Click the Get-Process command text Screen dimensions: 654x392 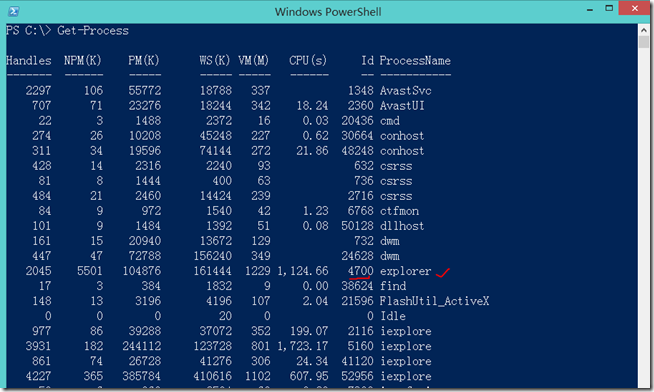(x=93, y=30)
